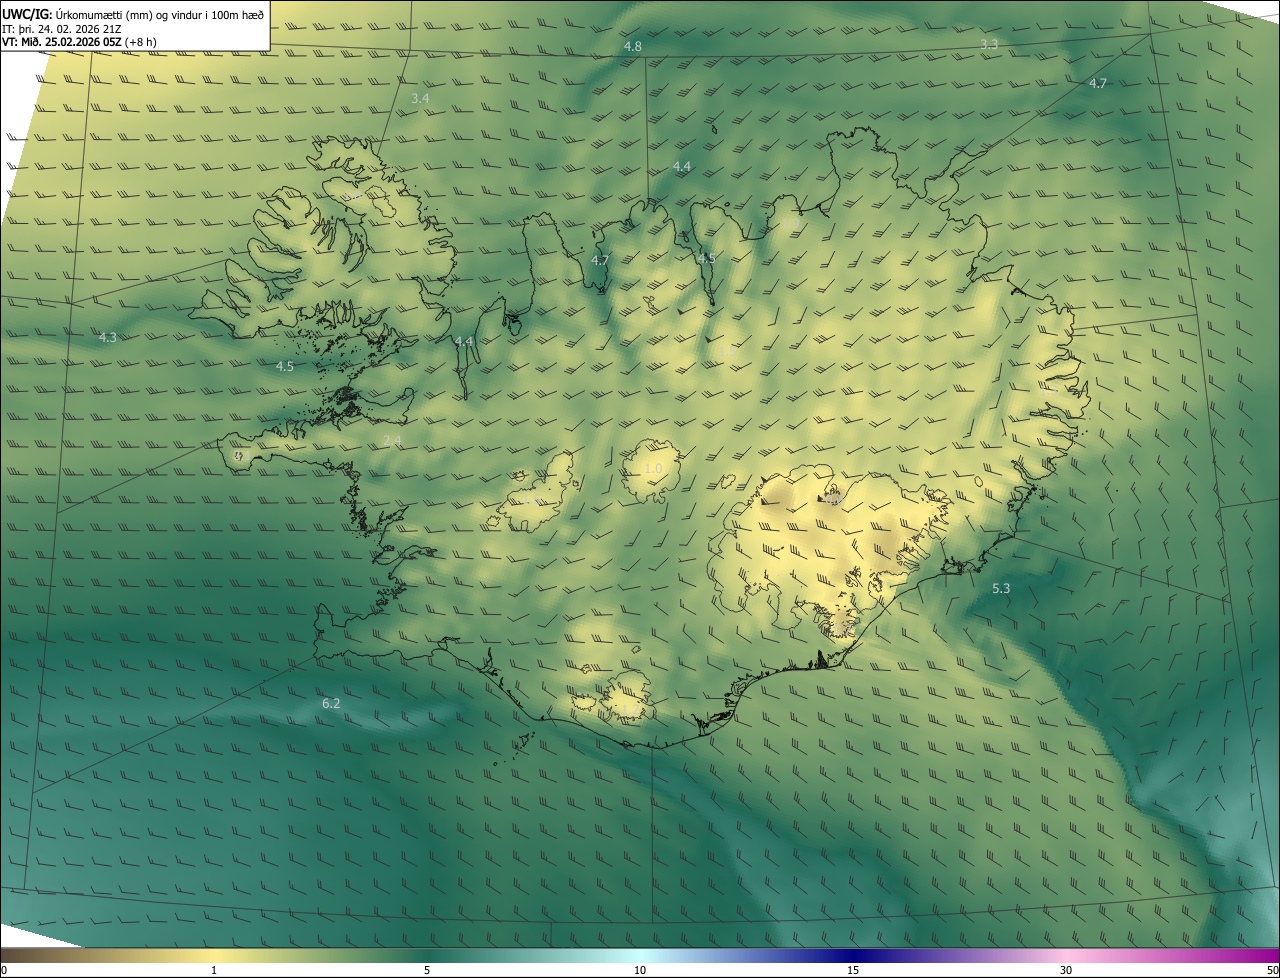Click the colorbar tick label "15"
Screen dimensions: 1280x978
click(x=853, y=971)
